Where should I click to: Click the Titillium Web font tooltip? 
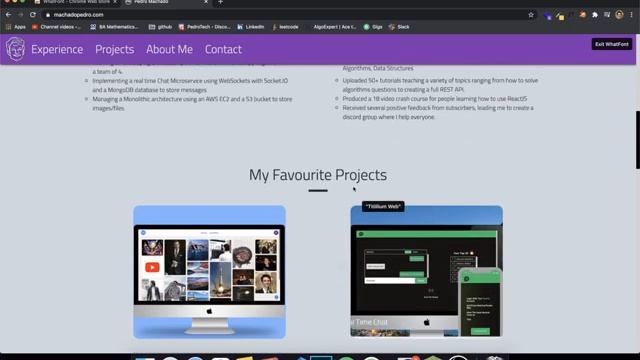point(383,207)
